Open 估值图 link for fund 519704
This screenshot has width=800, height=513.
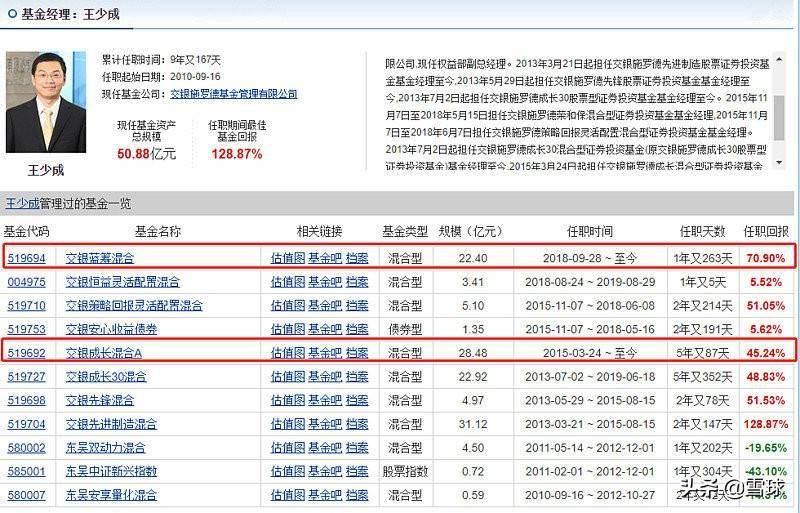[x=287, y=424]
